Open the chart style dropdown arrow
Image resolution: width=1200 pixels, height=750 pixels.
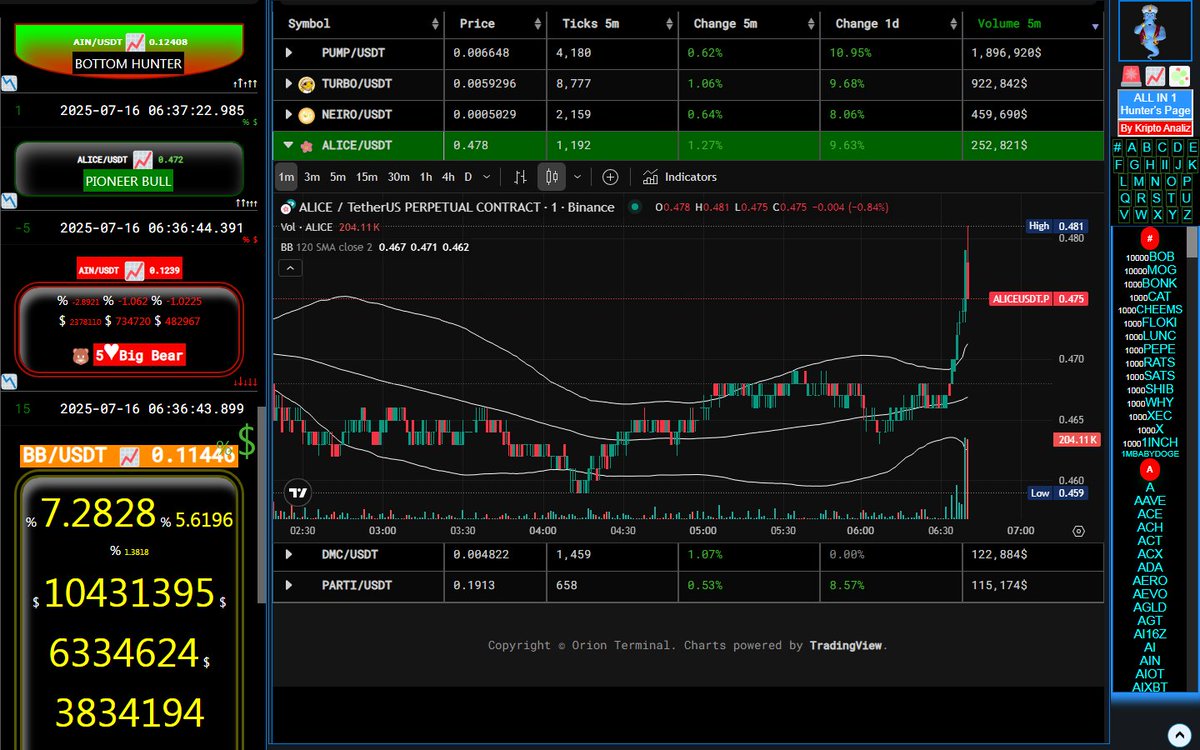(577, 177)
